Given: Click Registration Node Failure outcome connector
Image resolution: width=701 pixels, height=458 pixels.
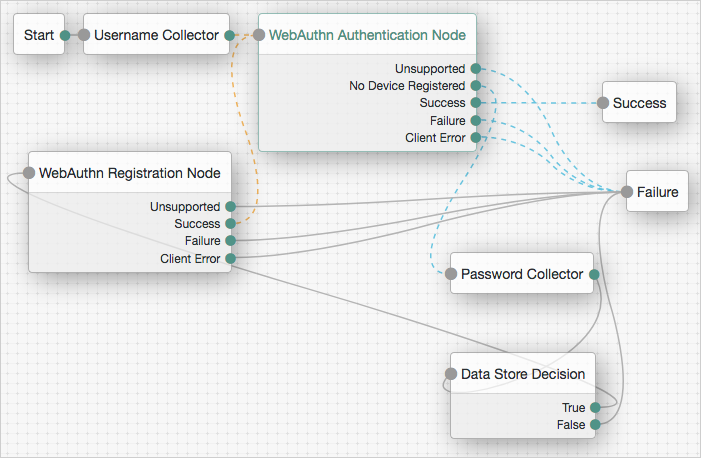Looking at the screenshot, I should point(231,241).
